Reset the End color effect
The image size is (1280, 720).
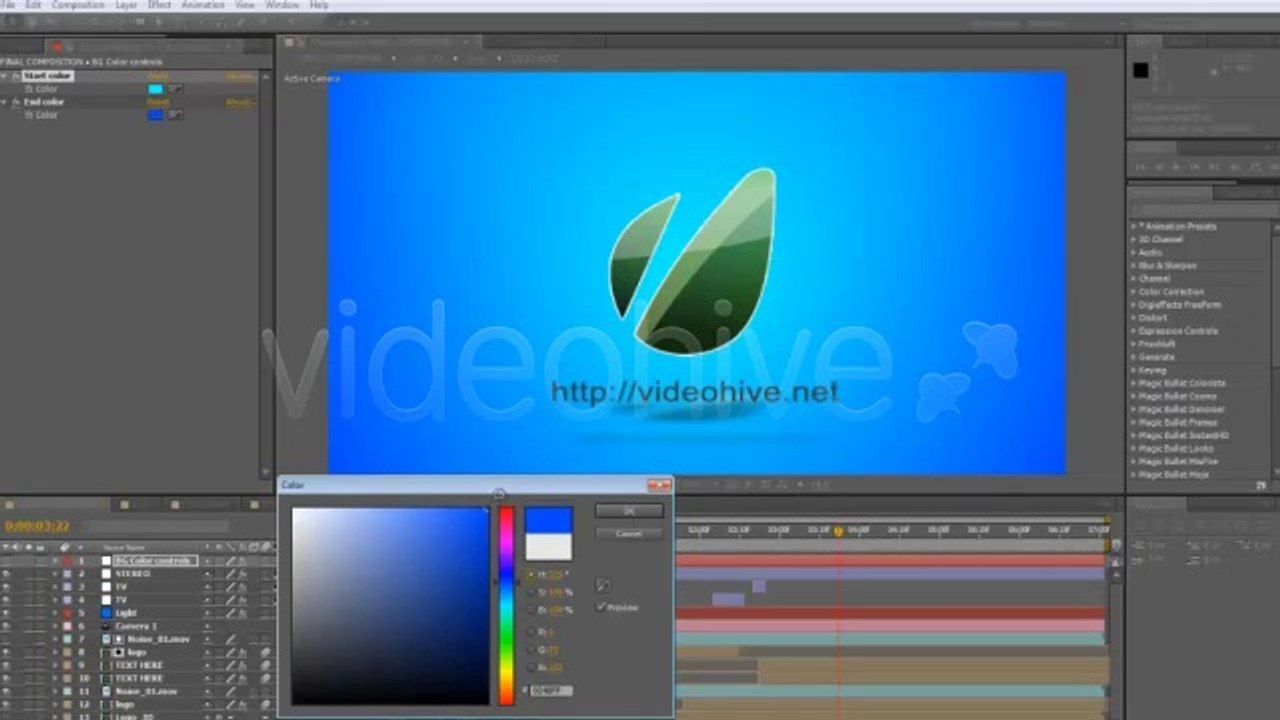pyautogui.click(x=158, y=102)
